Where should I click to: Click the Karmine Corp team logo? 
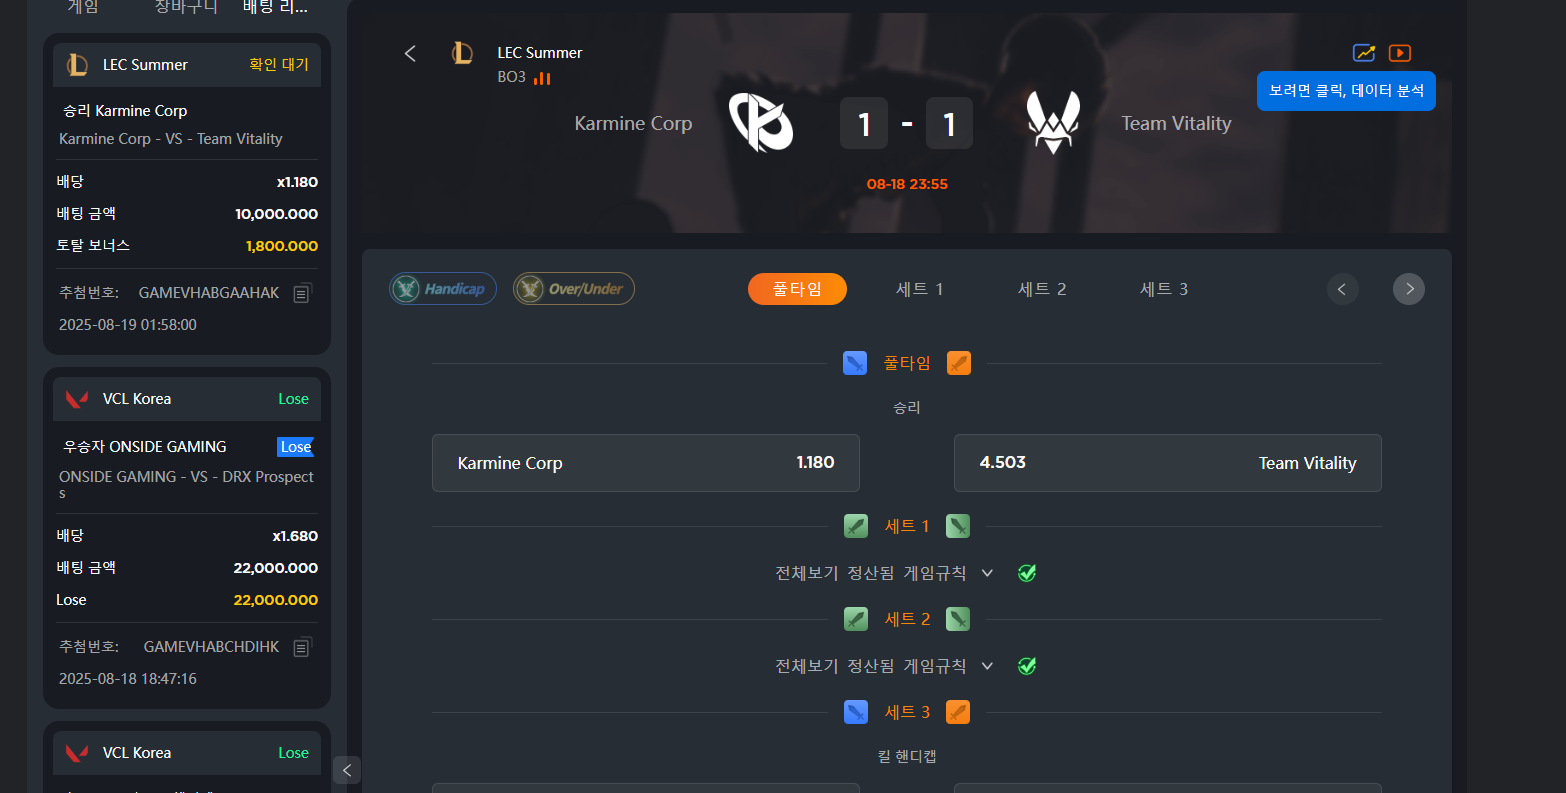pyautogui.click(x=760, y=122)
